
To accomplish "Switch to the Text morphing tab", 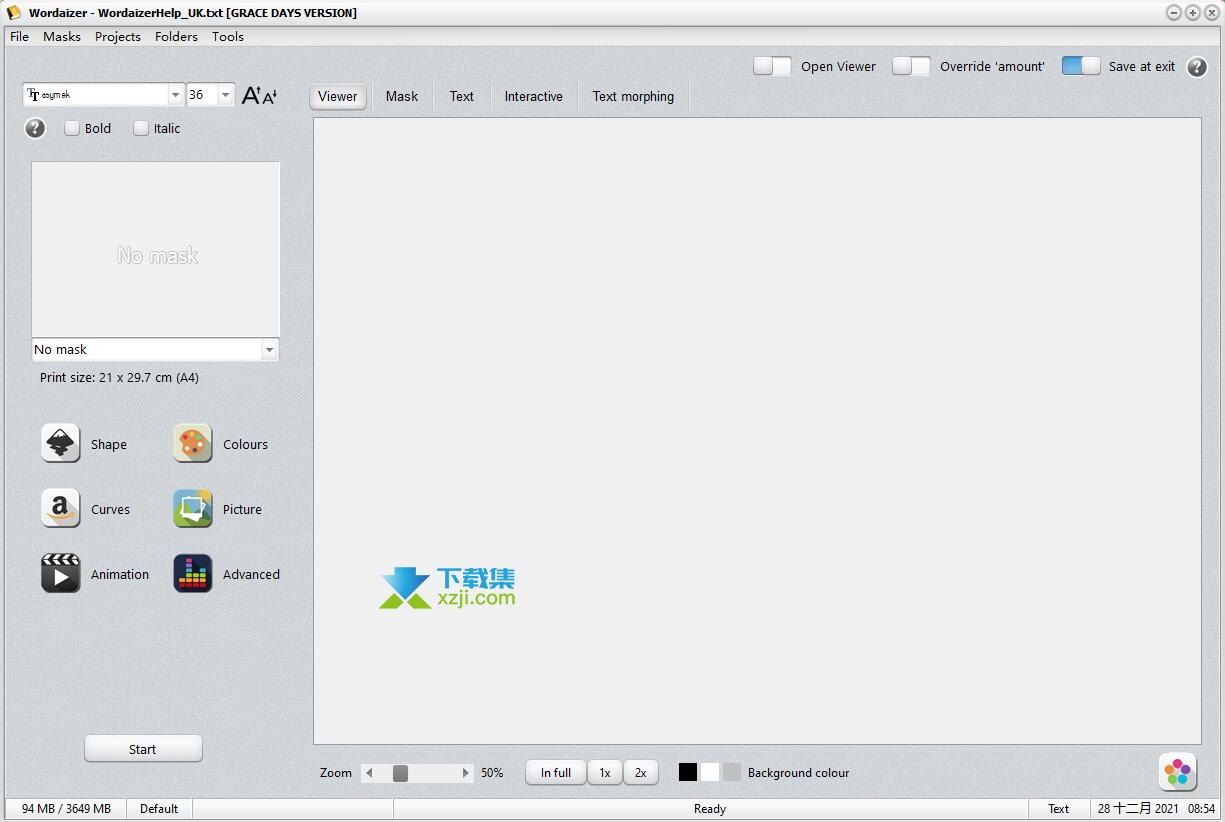I will pos(633,96).
